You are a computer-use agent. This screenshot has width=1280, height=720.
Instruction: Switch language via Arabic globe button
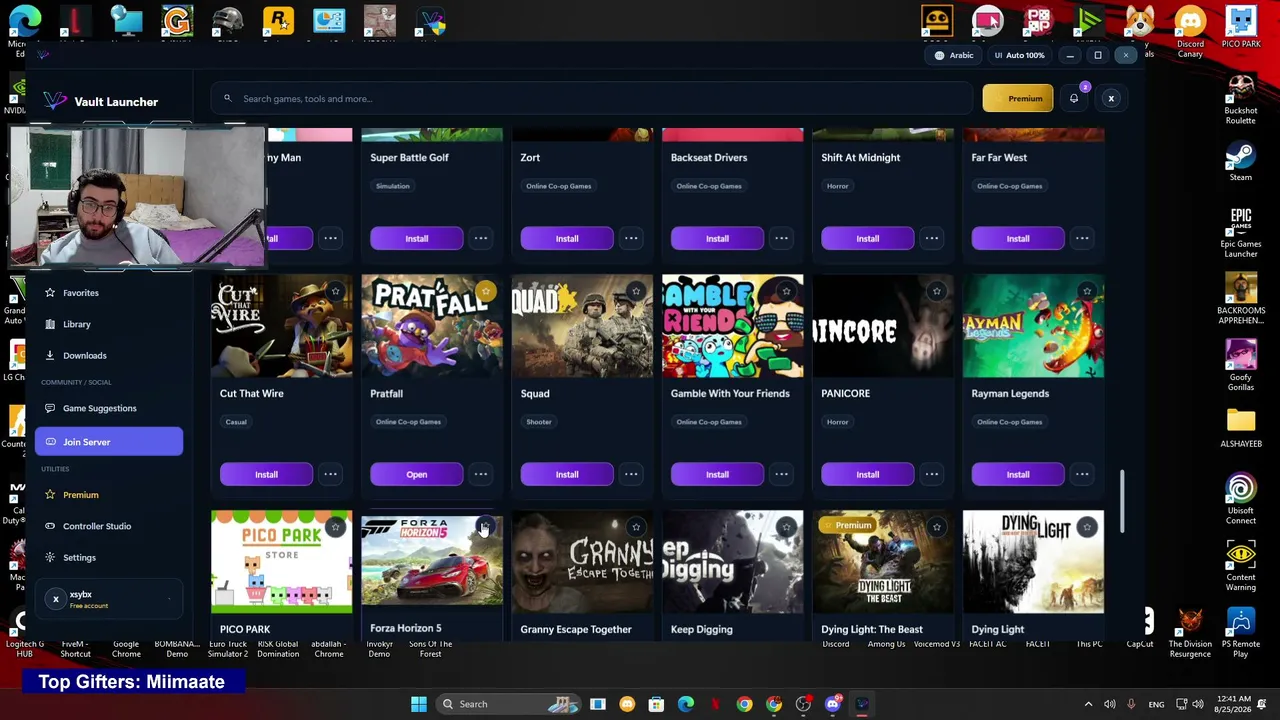click(x=954, y=55)
